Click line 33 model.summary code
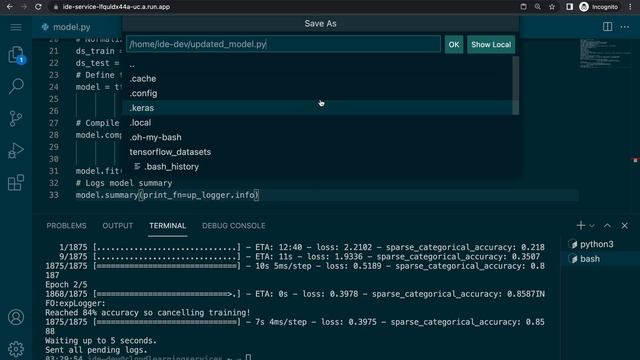This screenshot has width=640, height=360. pyautogui.click(x=167, y=195)
